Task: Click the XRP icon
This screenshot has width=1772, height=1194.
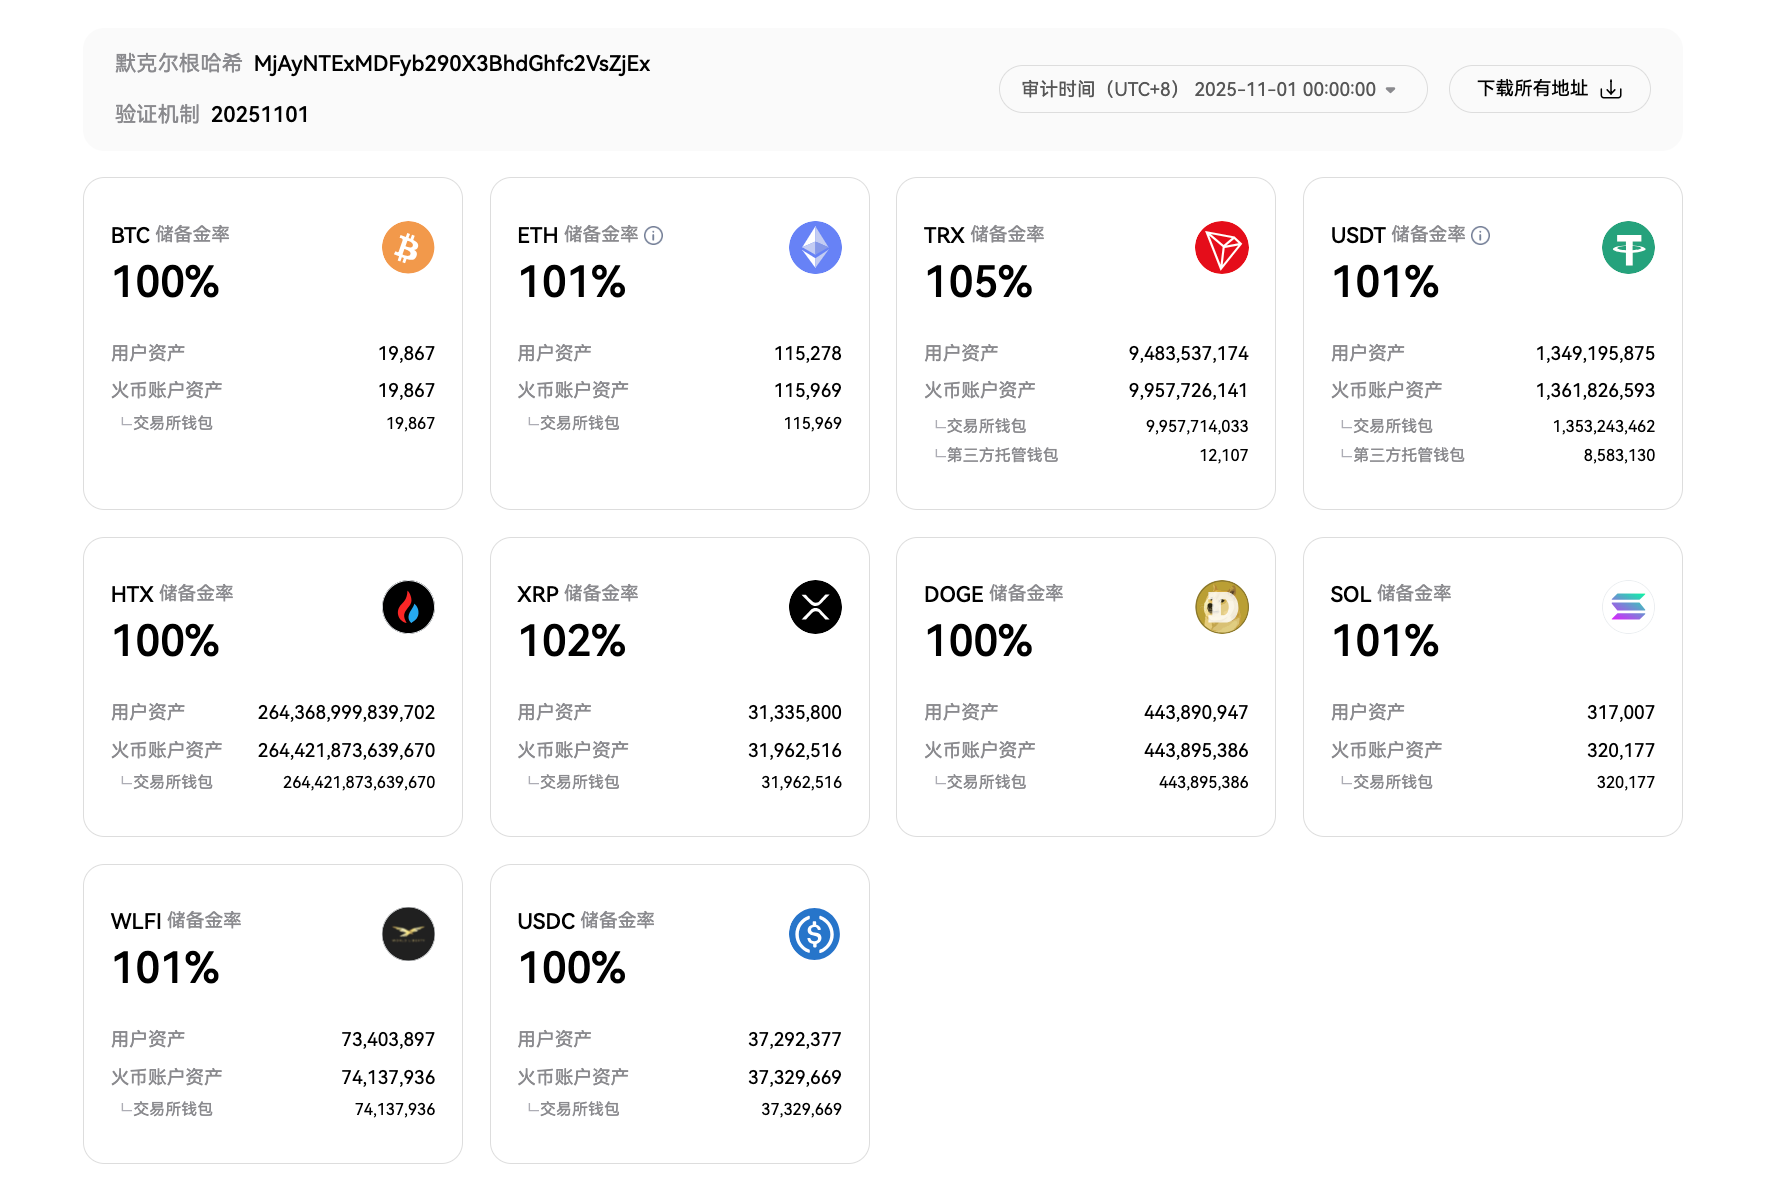Action: pyautogui.click(x=815, y=607)
